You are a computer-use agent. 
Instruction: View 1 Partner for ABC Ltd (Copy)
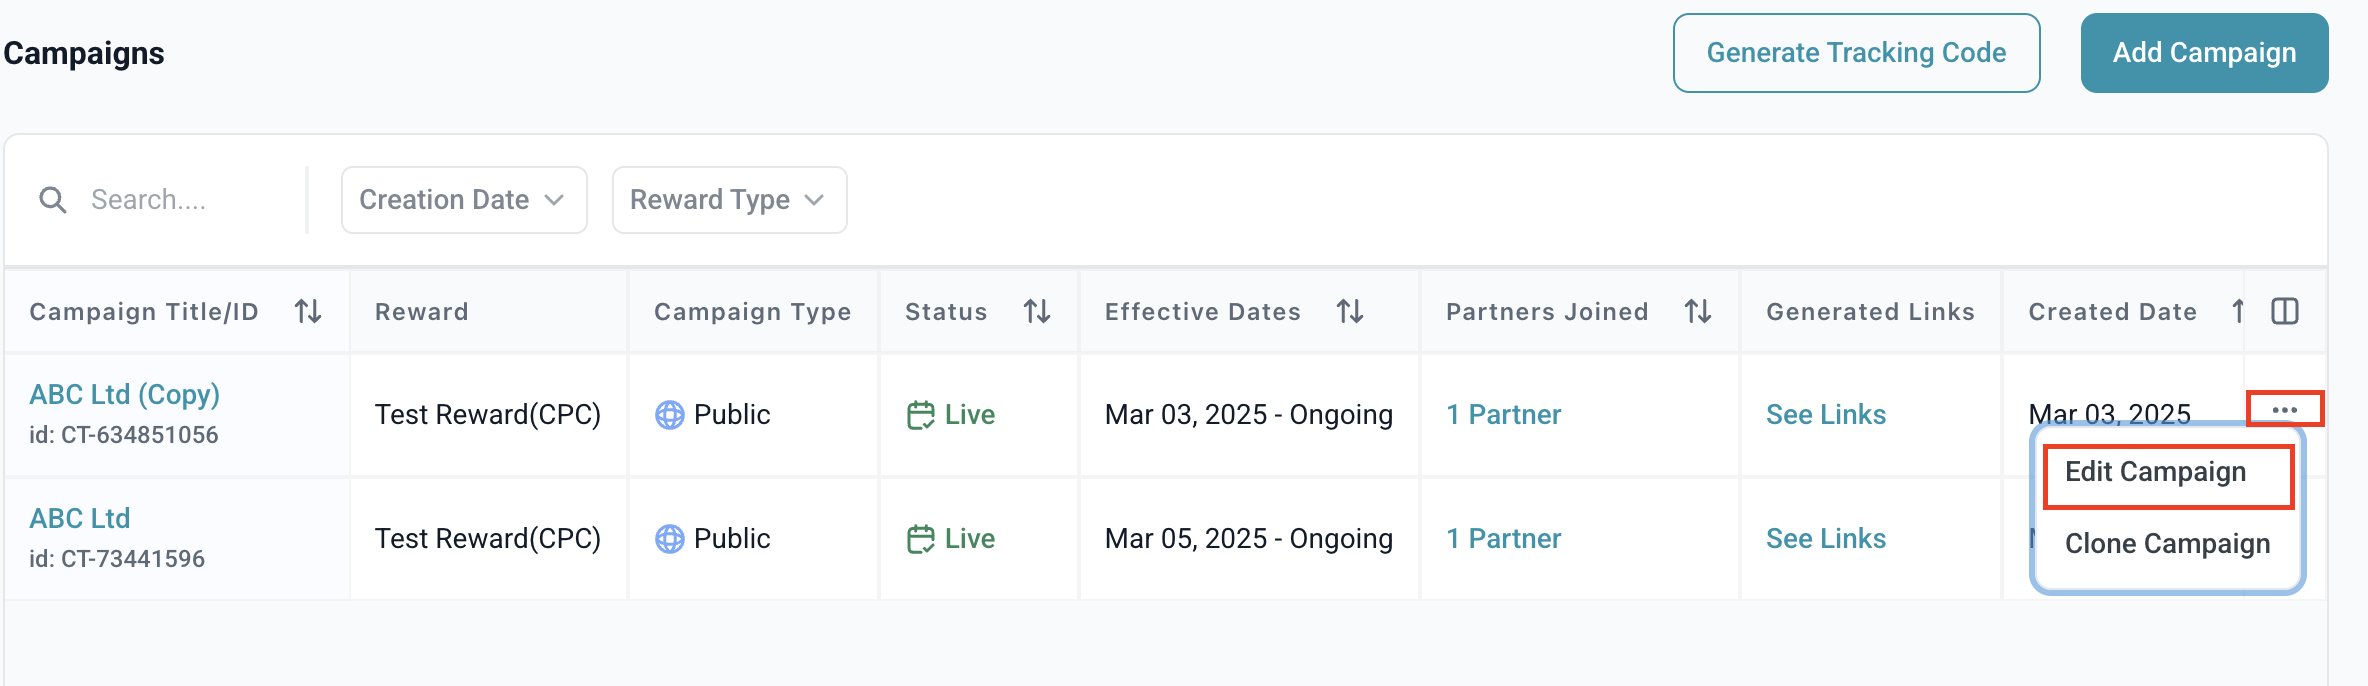click(1503, 415)
